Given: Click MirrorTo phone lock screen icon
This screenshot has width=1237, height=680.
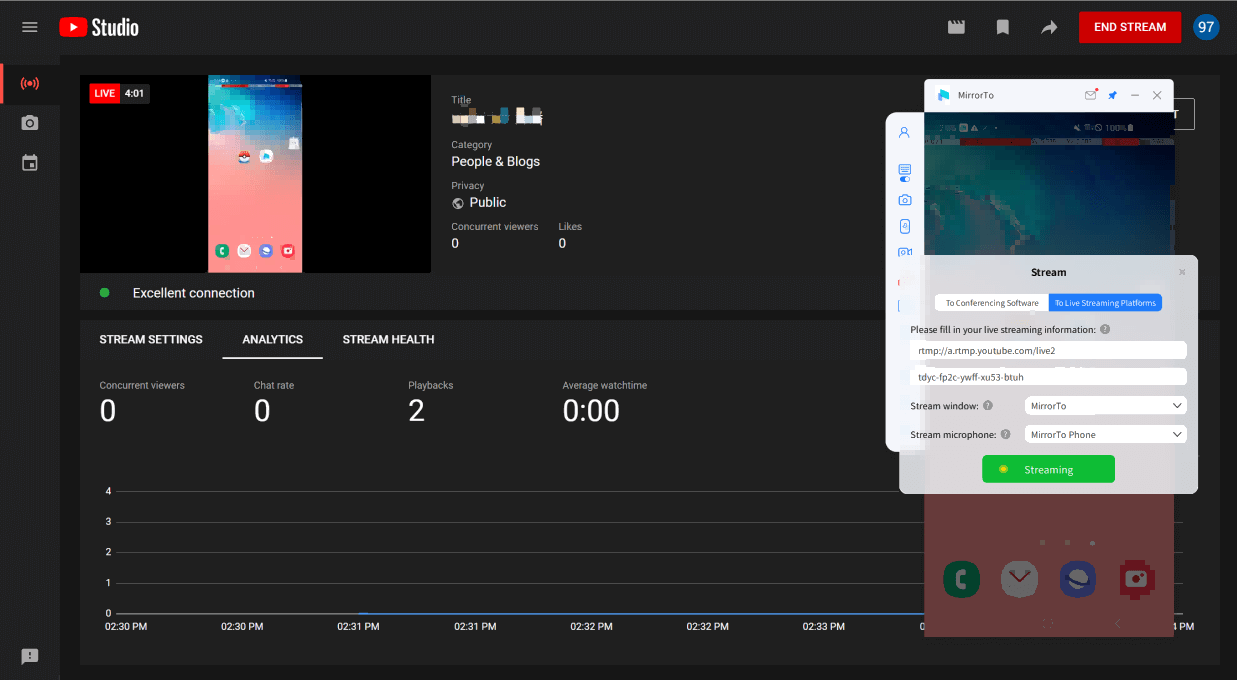Looking at the screenshot, I should point(904,226).
